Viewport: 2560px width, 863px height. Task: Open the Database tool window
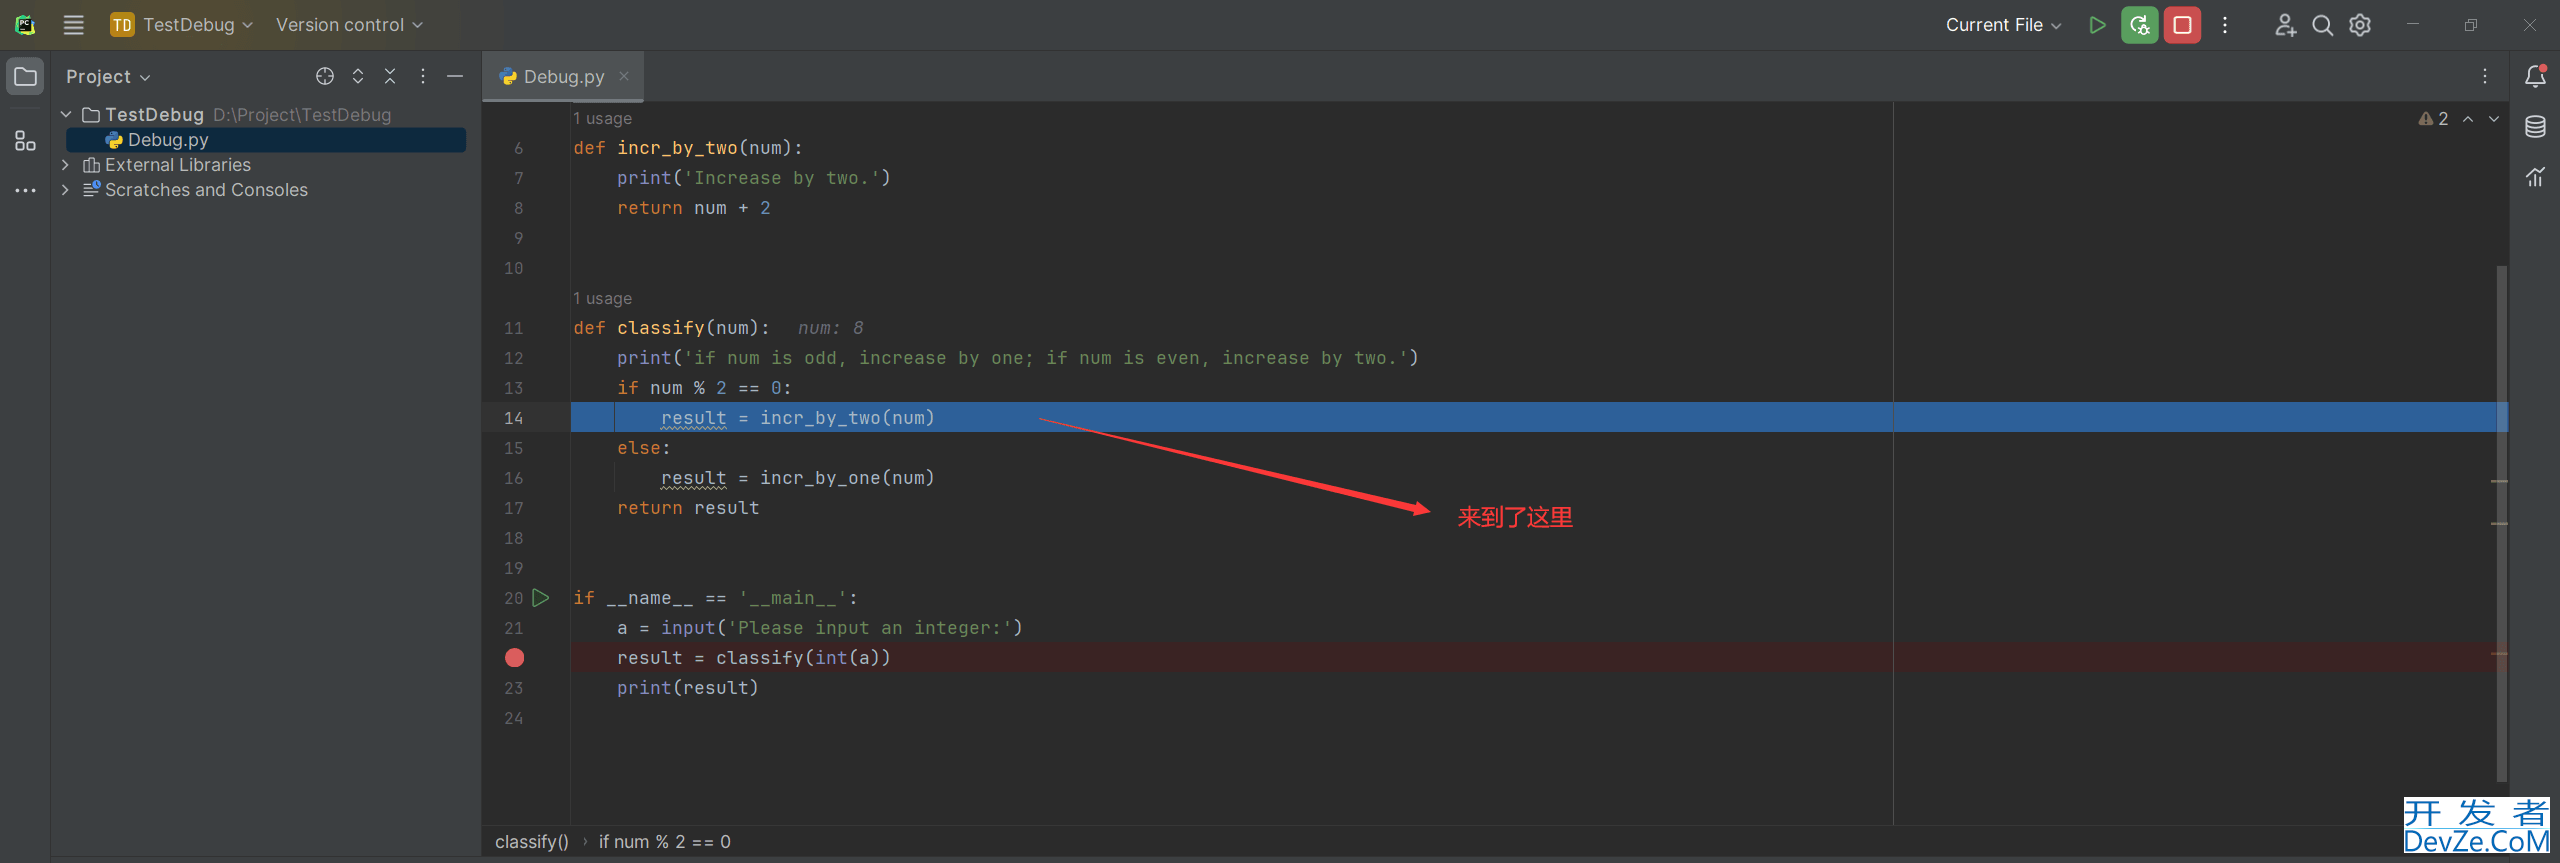2535,127
